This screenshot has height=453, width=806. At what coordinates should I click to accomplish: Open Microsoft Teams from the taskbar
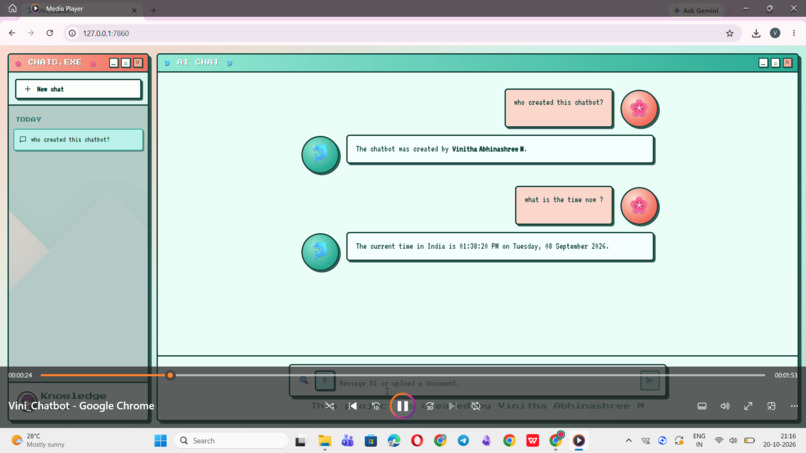[x=347, y=441]
